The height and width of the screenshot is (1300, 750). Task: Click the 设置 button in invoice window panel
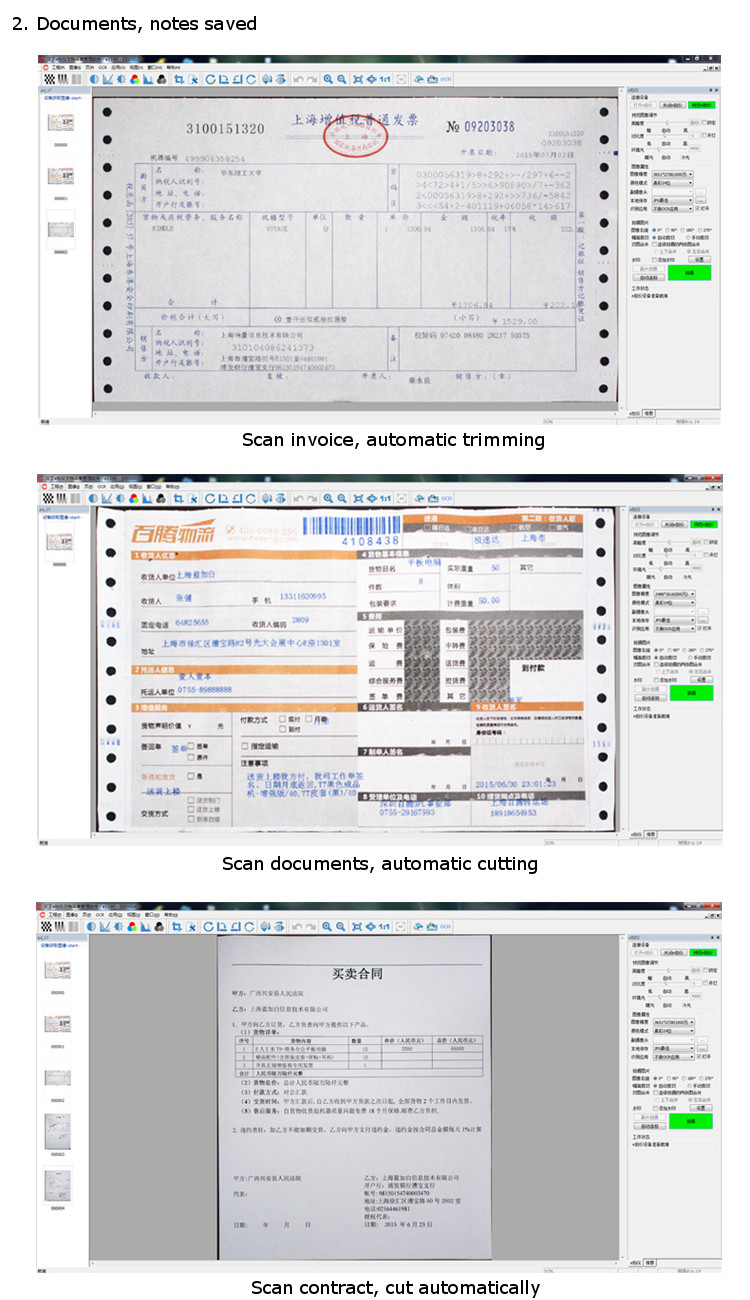[x=700, y=259]
